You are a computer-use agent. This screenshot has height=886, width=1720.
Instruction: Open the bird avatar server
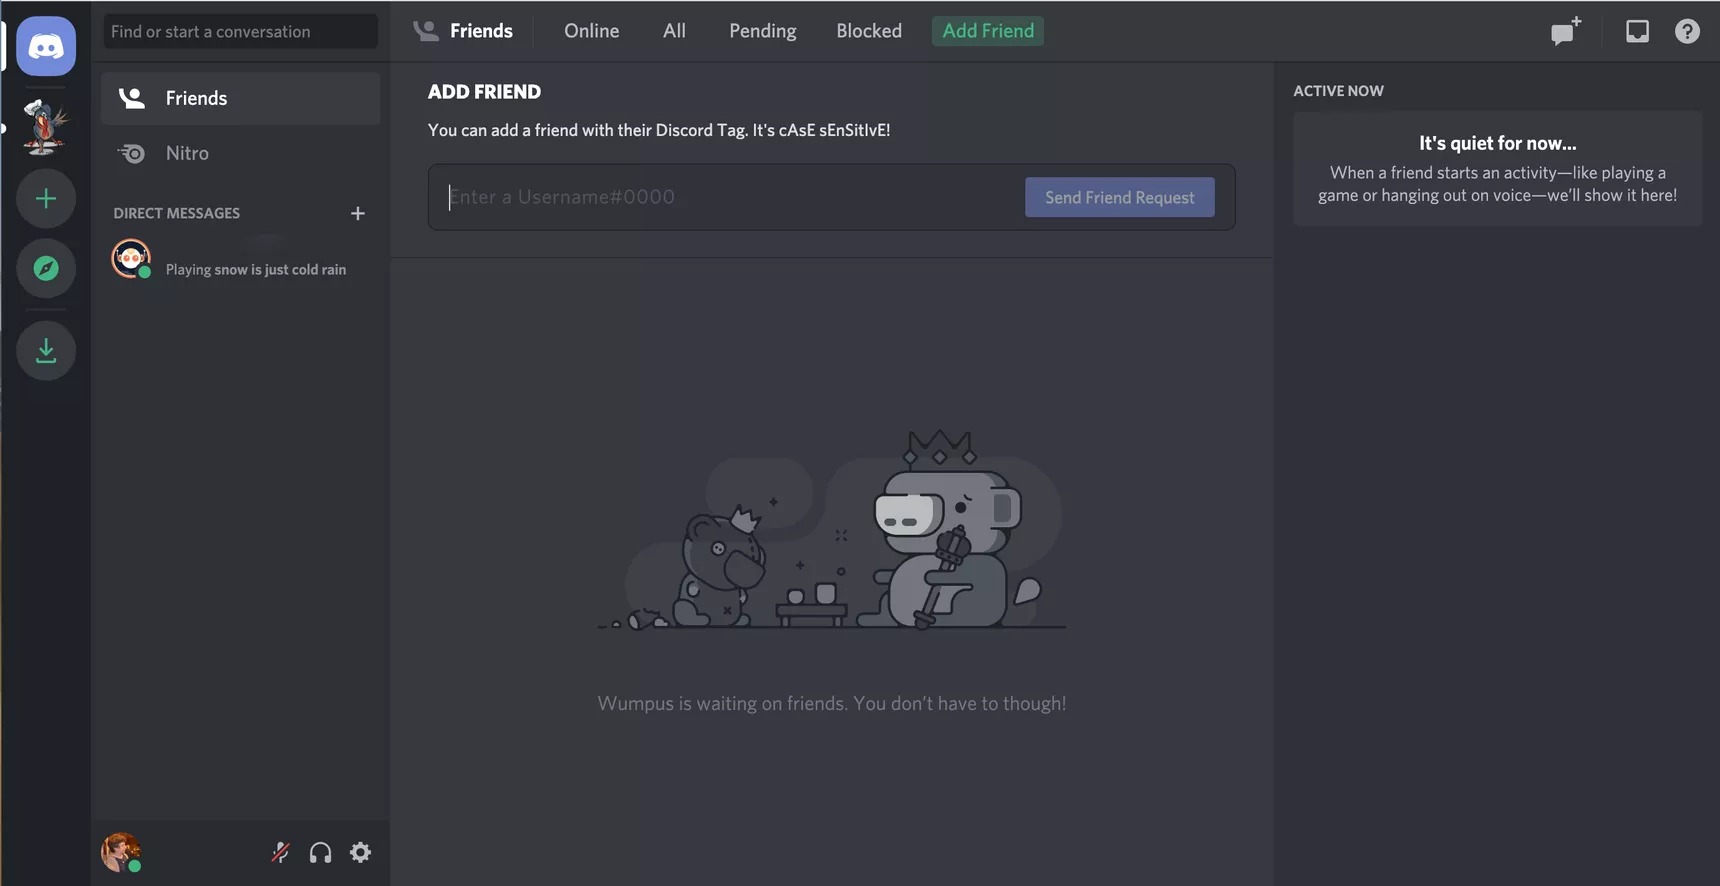[x=46, y=127]
